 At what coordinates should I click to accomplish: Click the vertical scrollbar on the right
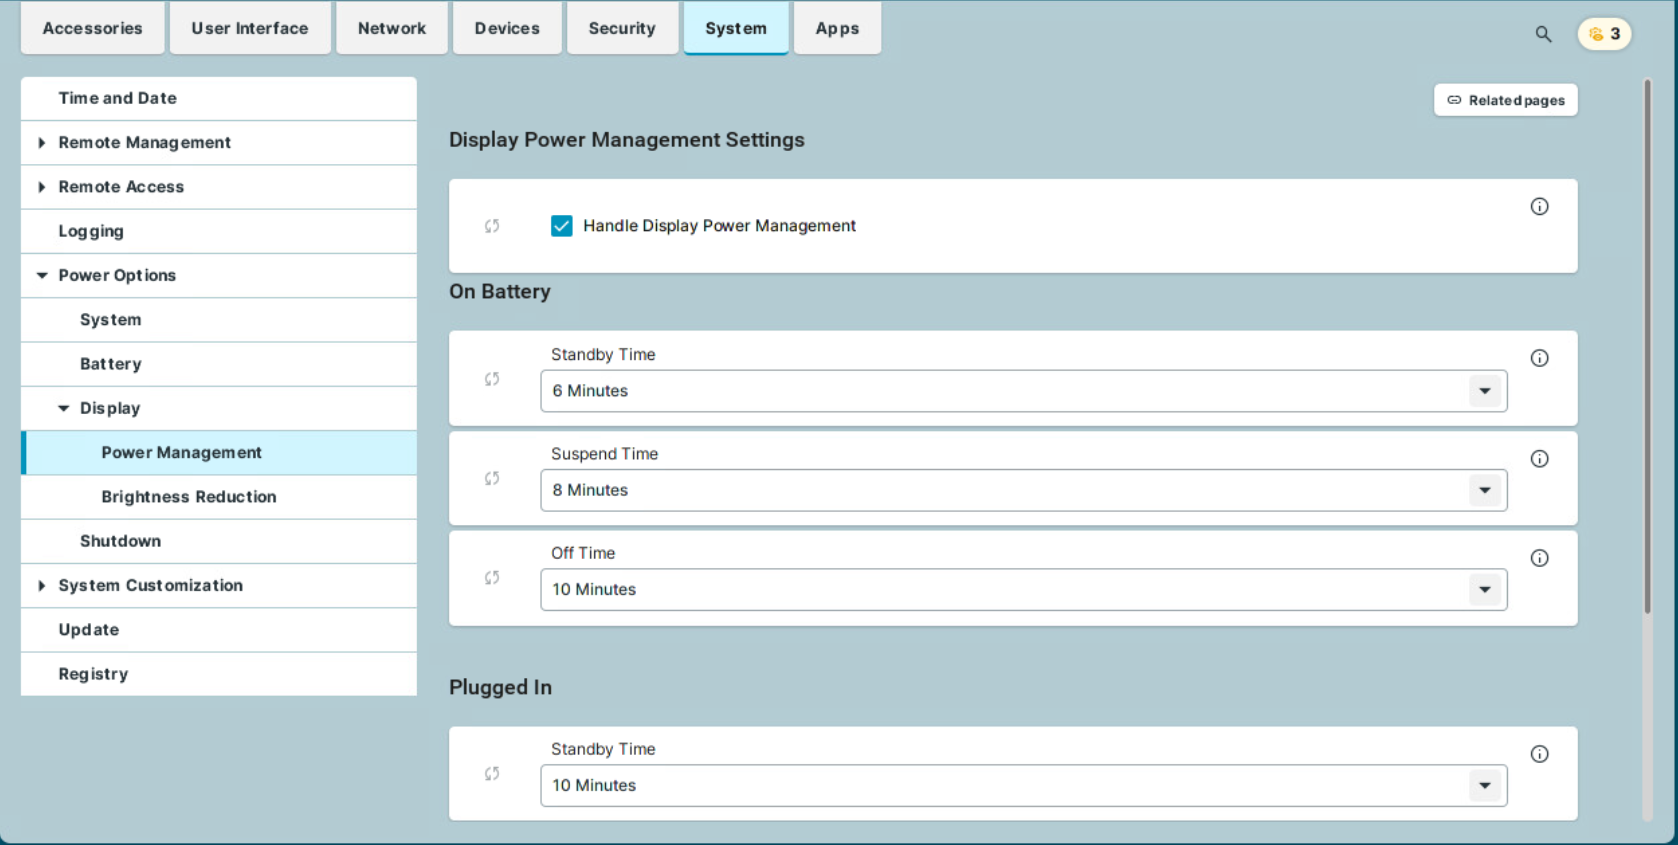pyautogui.click(x=1647, y=350)
